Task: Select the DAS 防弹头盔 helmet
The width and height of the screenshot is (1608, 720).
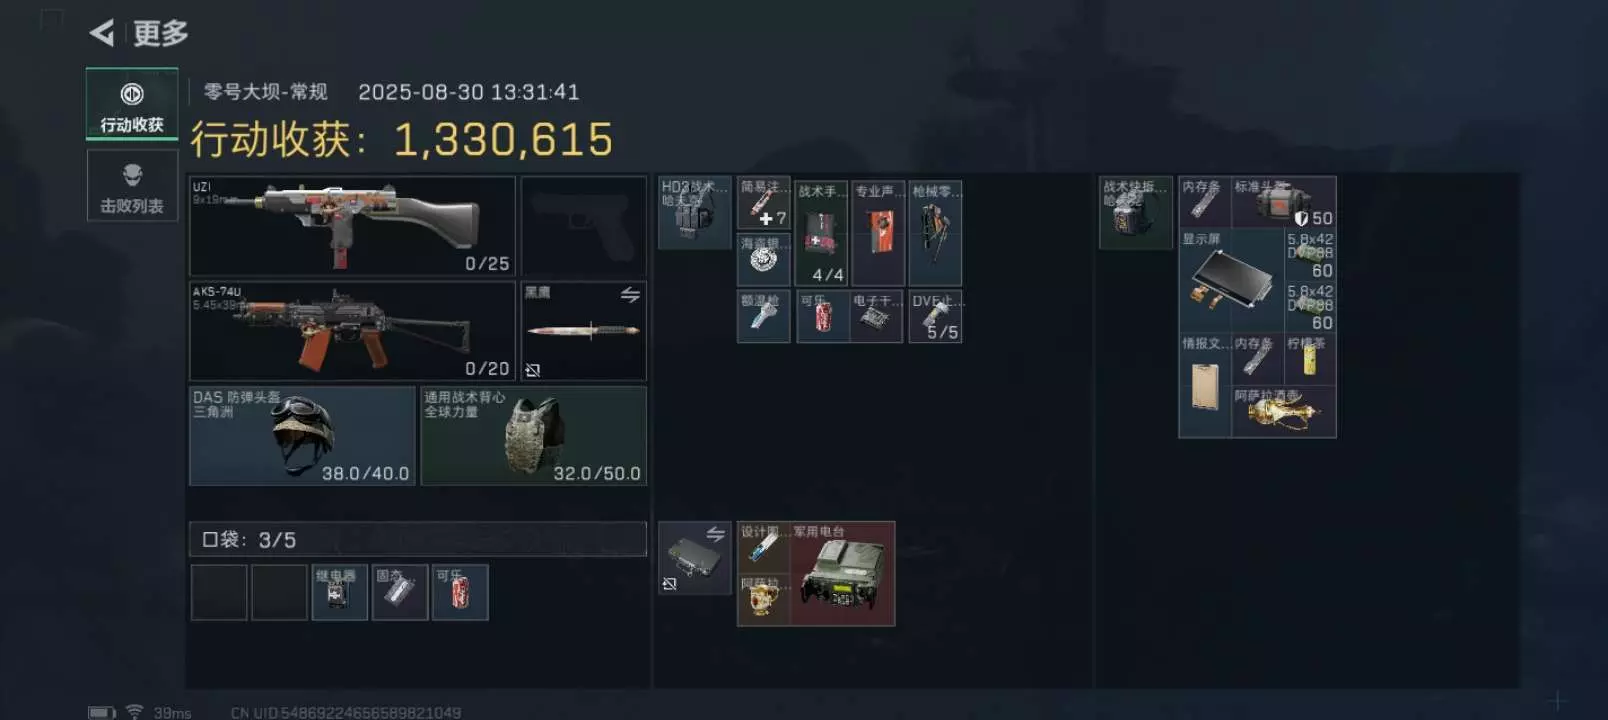Action: click(302, 436)
